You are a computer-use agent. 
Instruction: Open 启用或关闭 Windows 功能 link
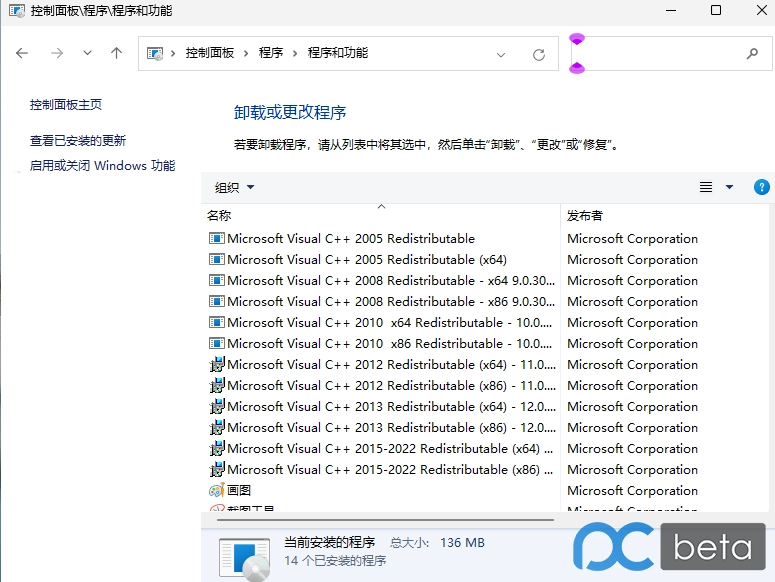point(102,166)
